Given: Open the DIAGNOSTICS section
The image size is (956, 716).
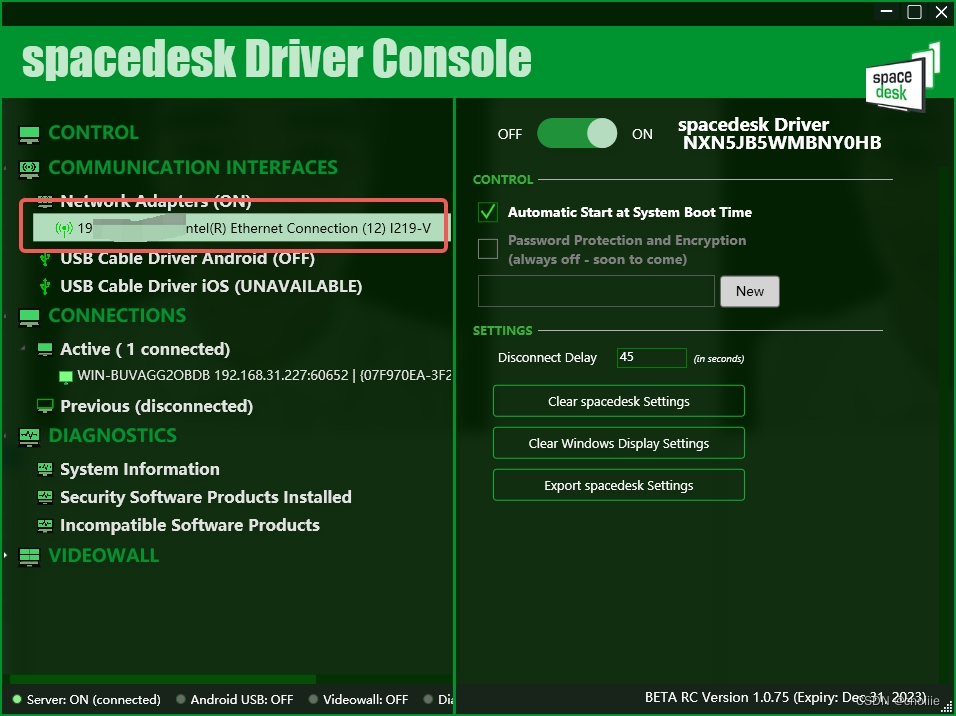Looking at the screenshot, I should [x=112, y=436].
